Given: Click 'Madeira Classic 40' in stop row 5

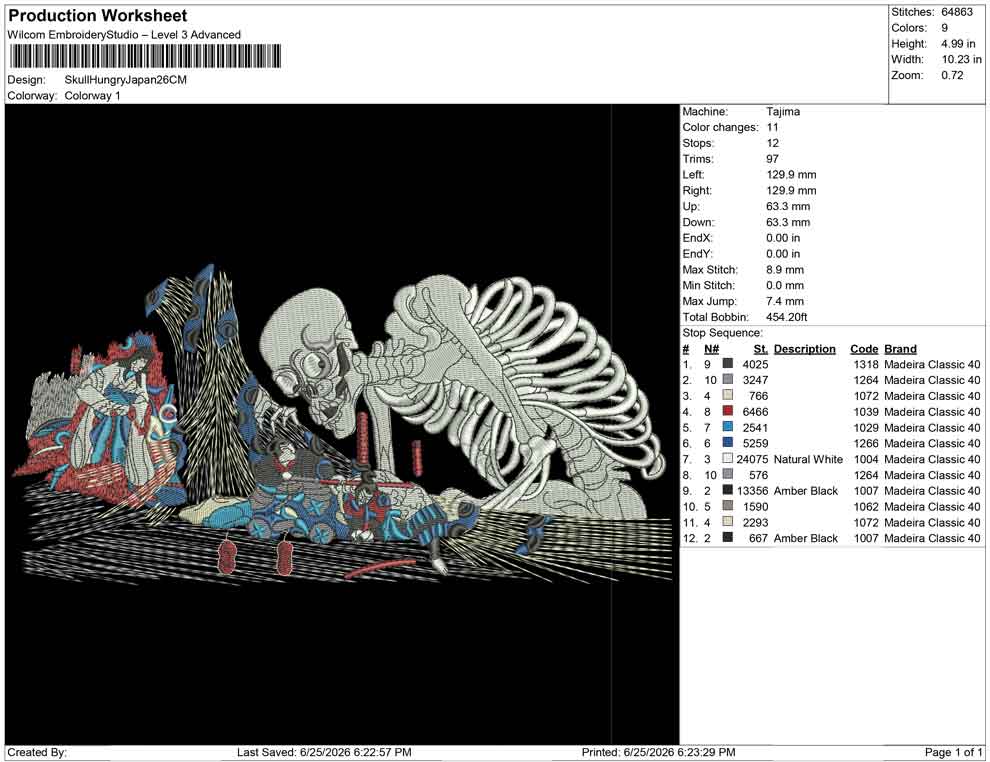Looking at the screenshot, I should [x=933, y=427].
